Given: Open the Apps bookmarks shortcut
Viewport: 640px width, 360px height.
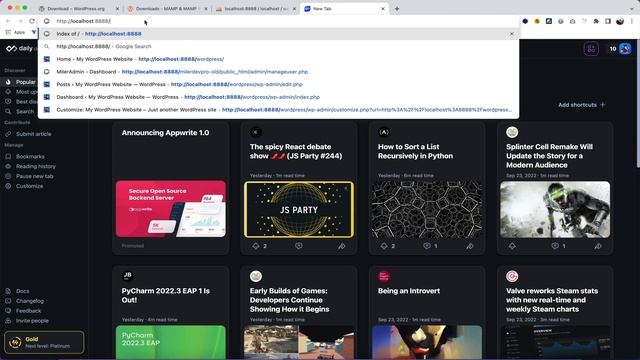Looking at the screenshot, I should coord(15,32).
